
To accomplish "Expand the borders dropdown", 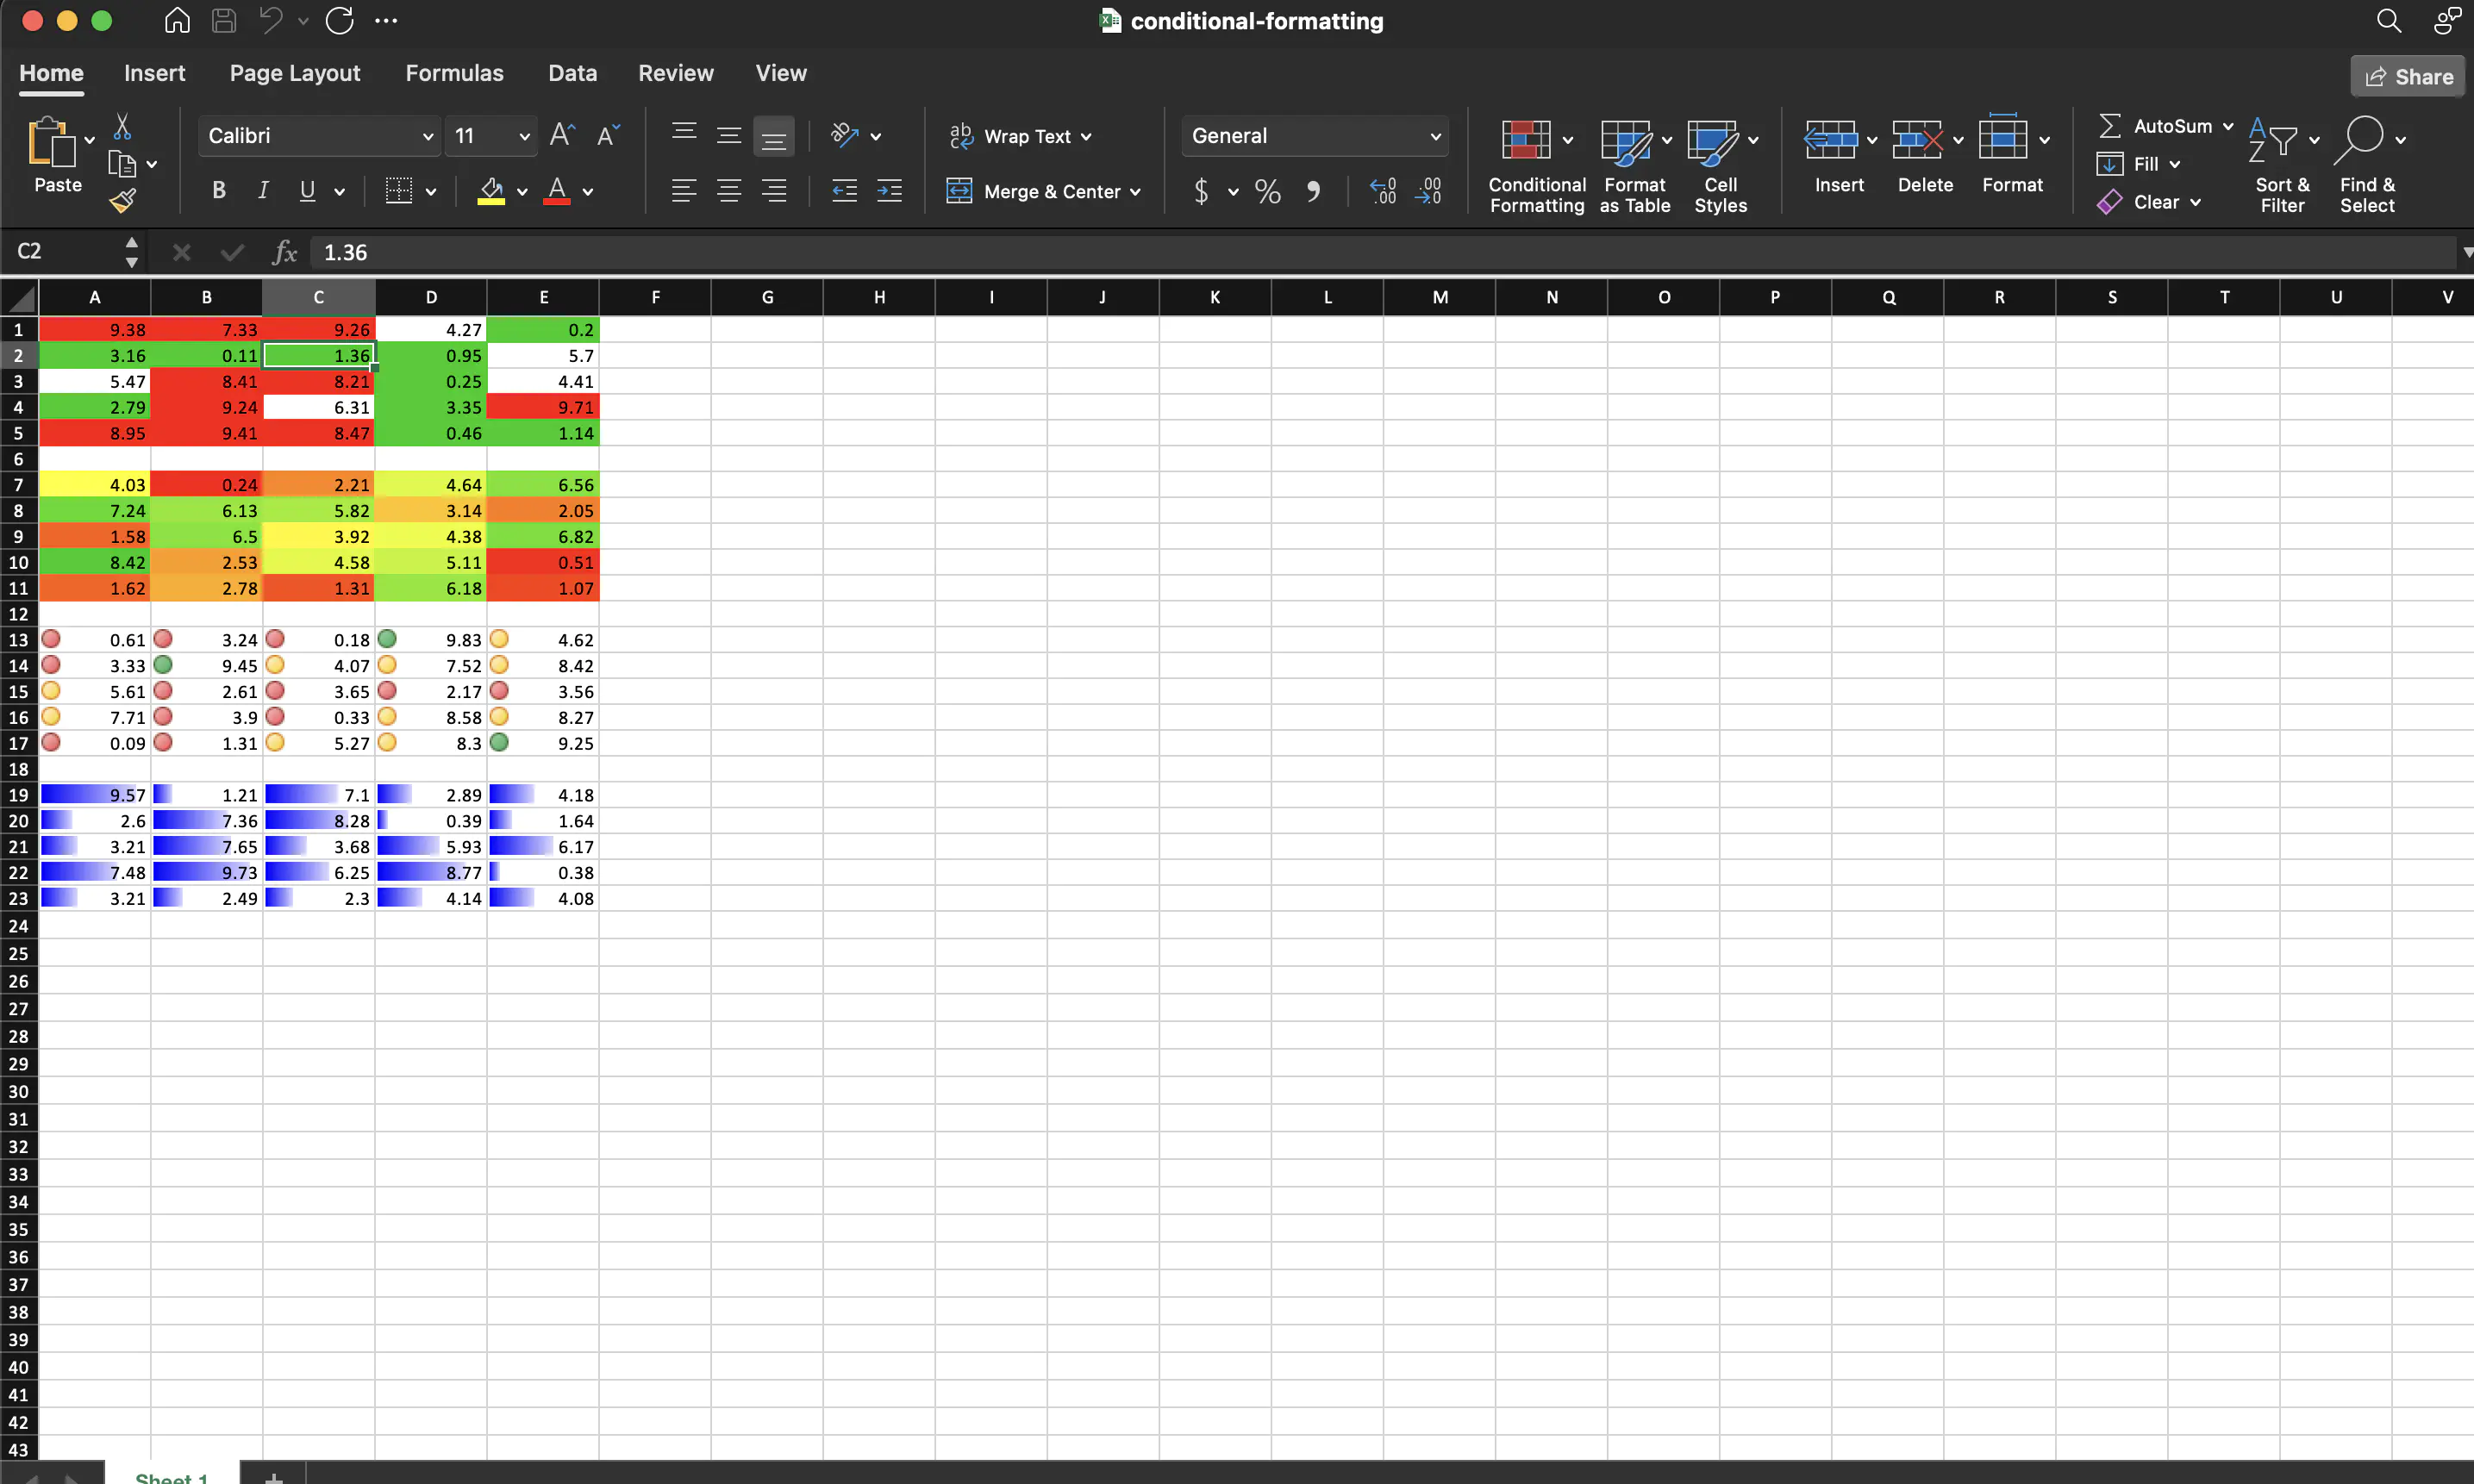I will coord(430,191).
